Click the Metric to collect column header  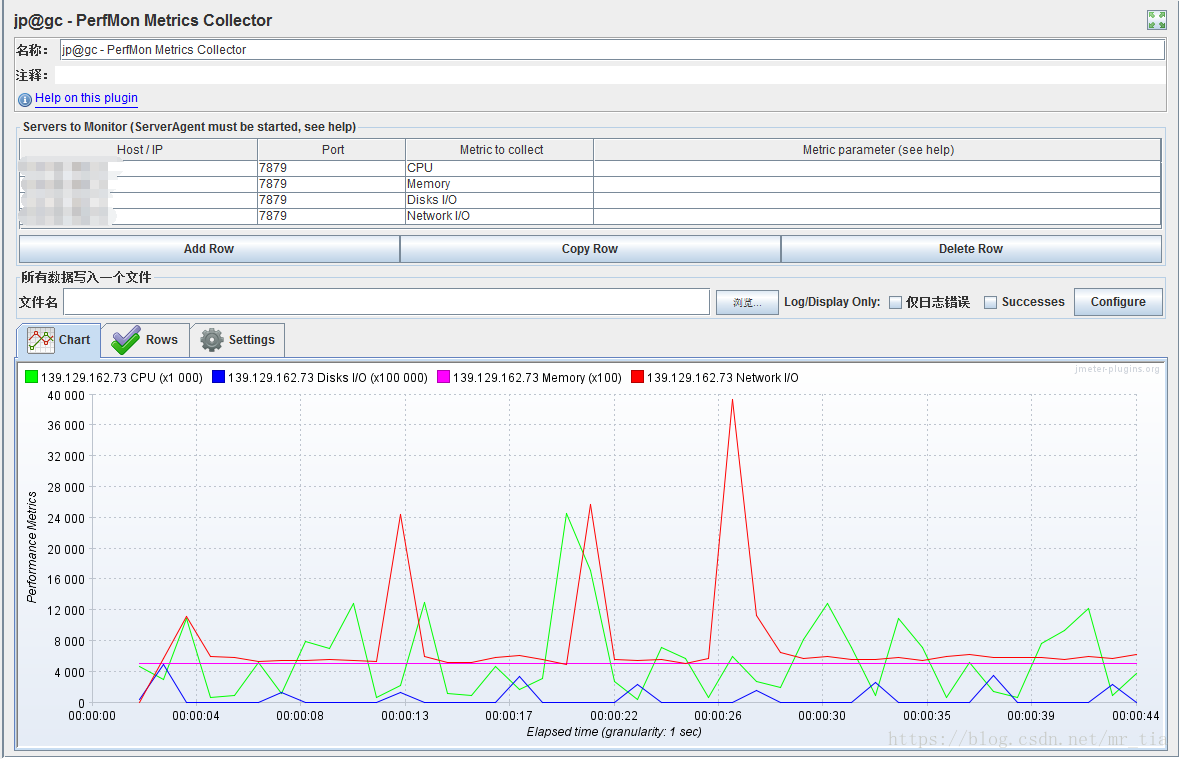tap(501, 150)
